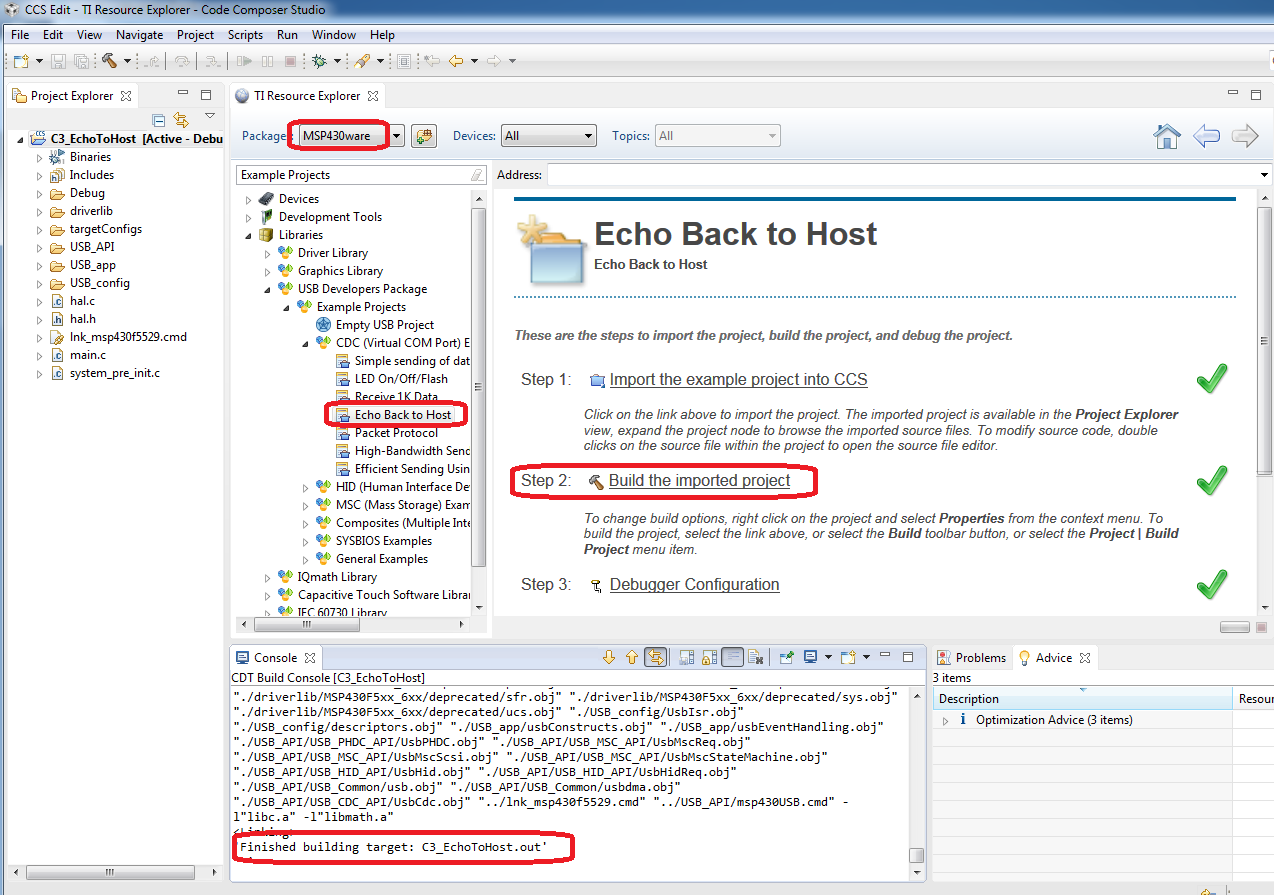Click the Description column header in Advice
Image resolution: width=1274 pixels, height=895 pixels.
pyautogui.click(x=1083, y=699)
